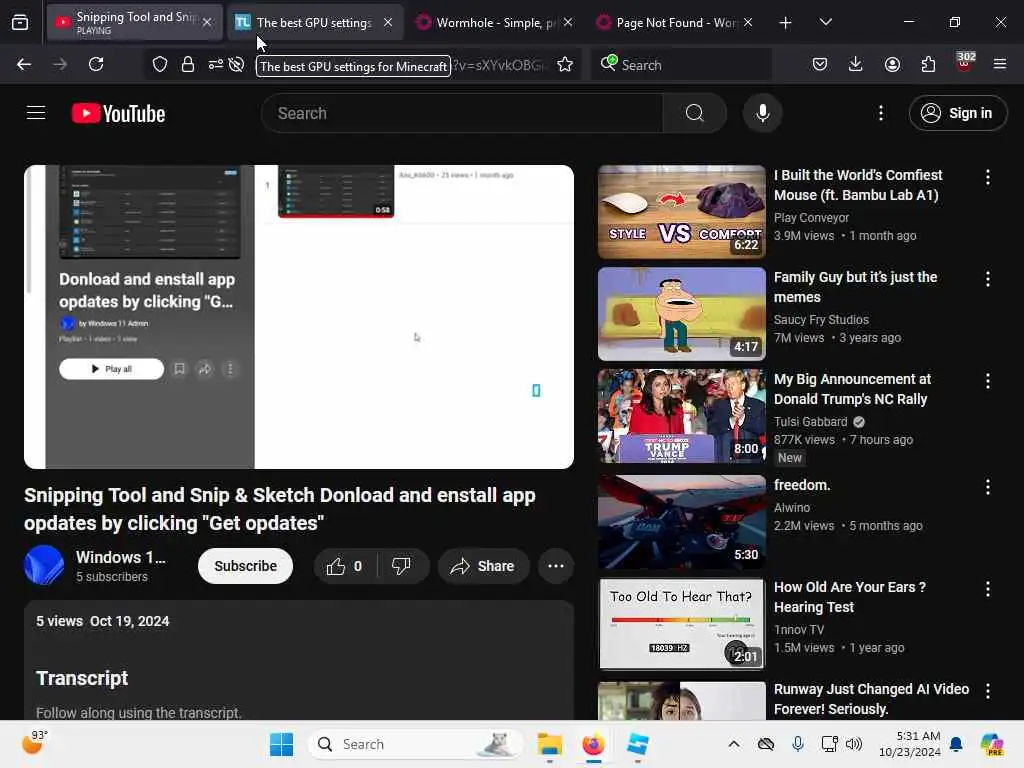Open the Firefox downloads panel

(x=856, y=64)
